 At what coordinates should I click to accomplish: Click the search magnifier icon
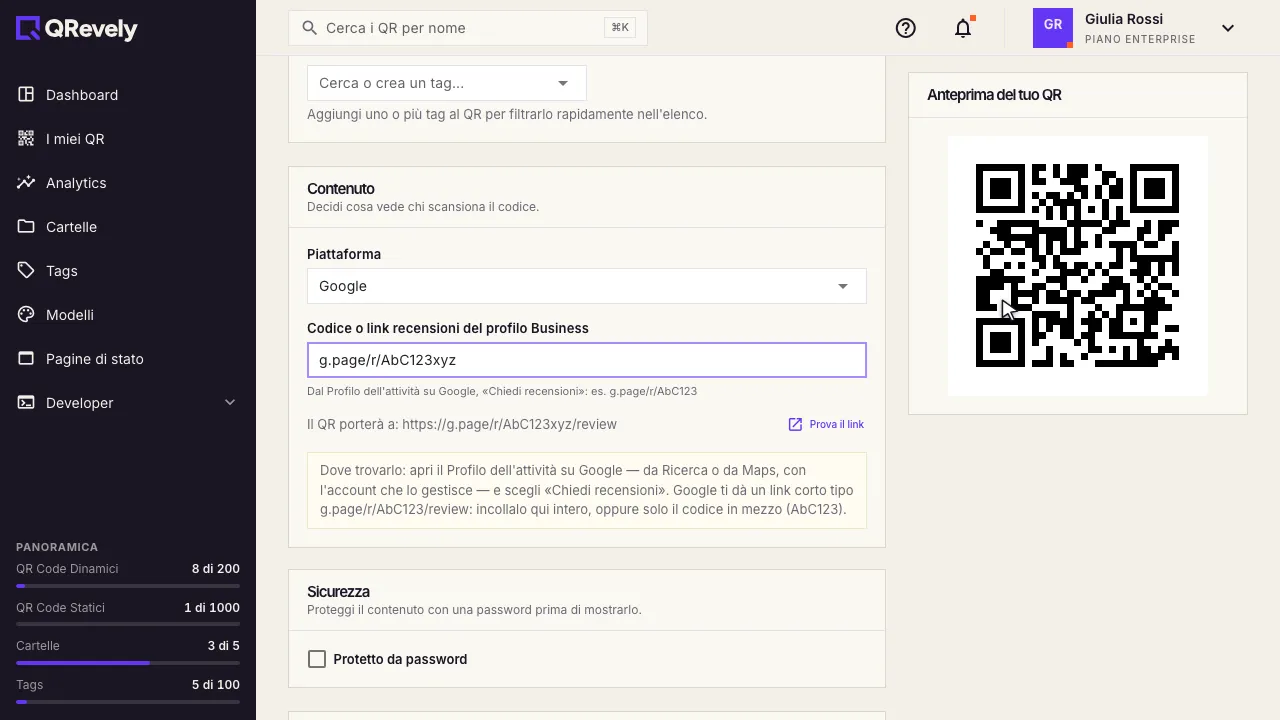310,28
